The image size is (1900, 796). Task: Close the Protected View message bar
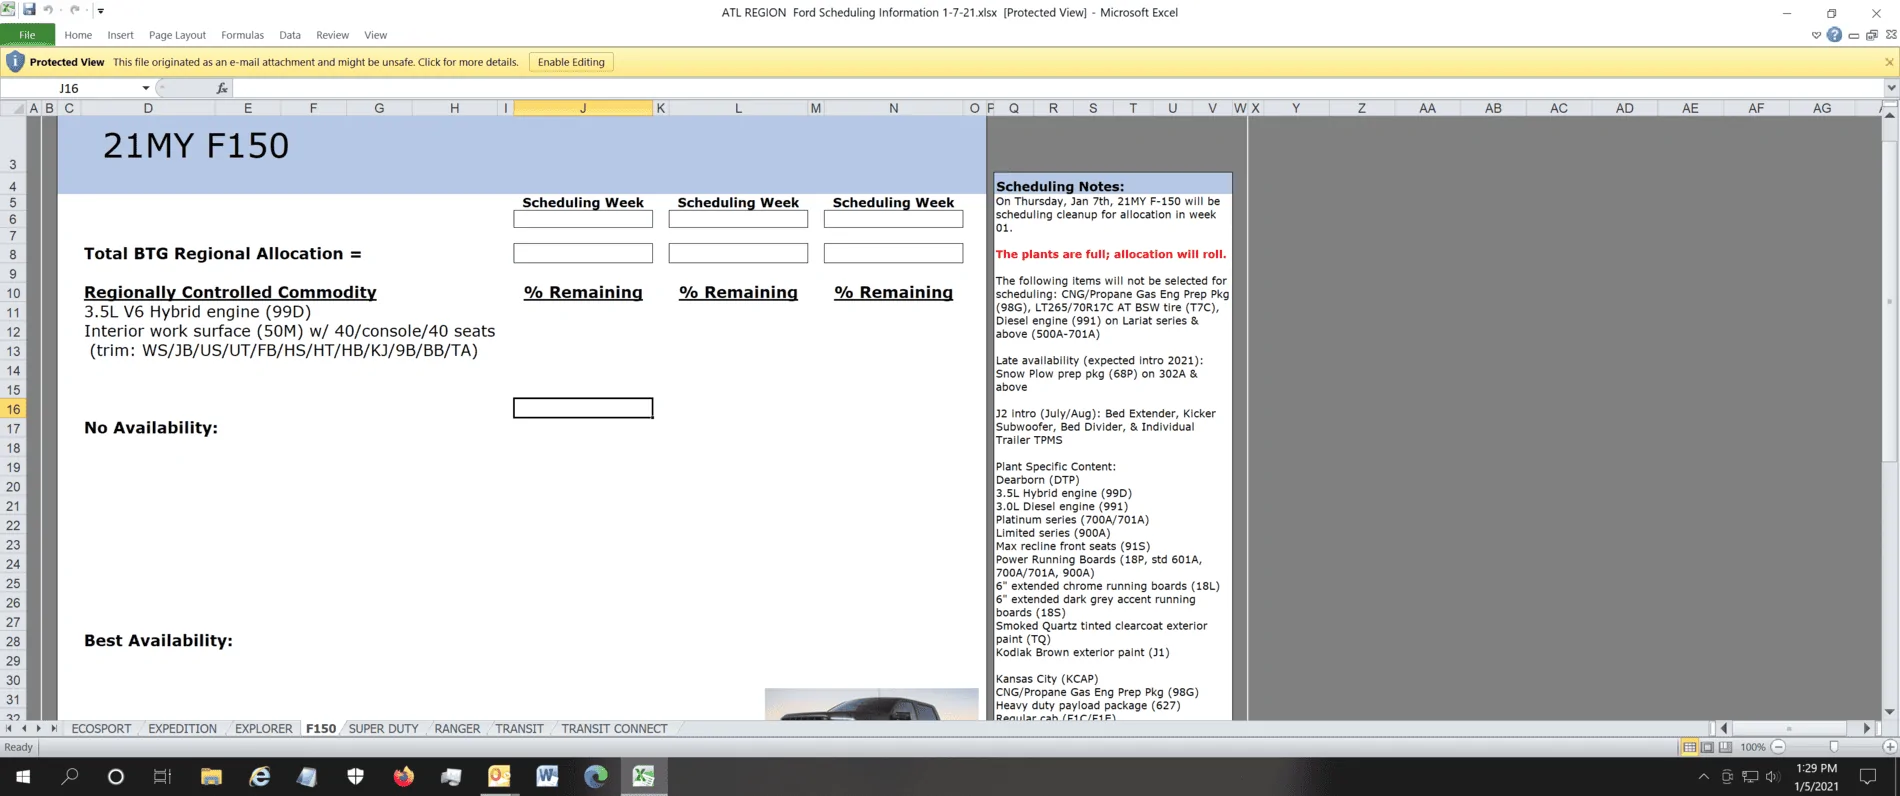coord(1889,62)
